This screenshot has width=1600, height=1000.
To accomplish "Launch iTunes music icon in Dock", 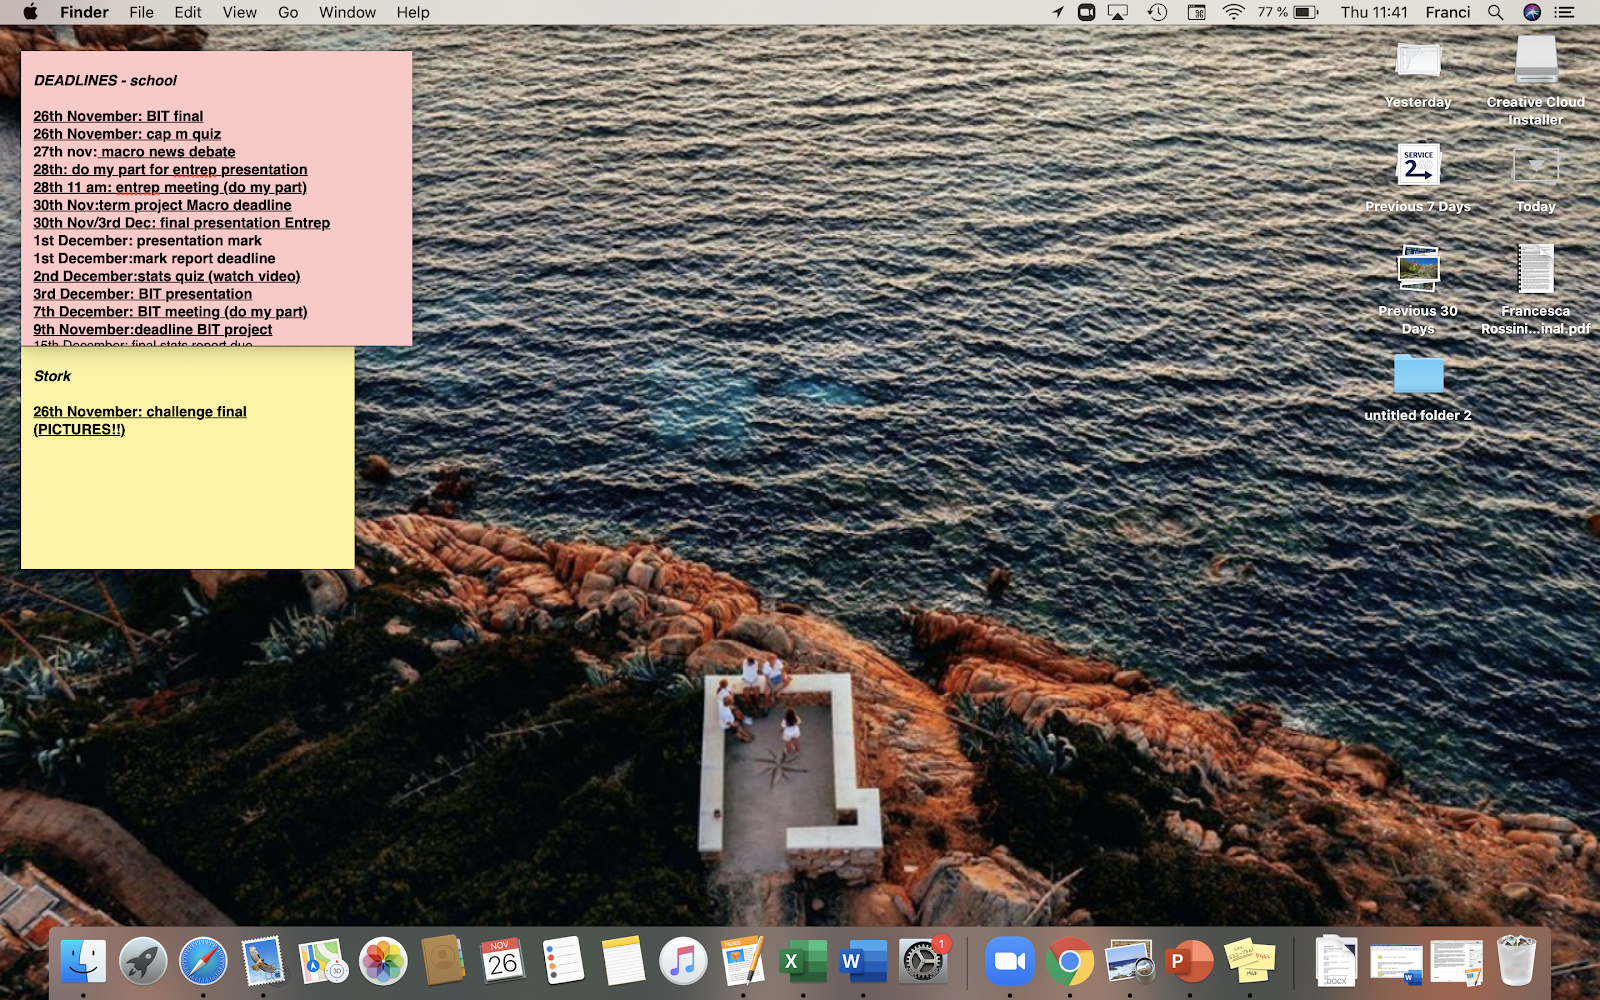I will point(683,962).
